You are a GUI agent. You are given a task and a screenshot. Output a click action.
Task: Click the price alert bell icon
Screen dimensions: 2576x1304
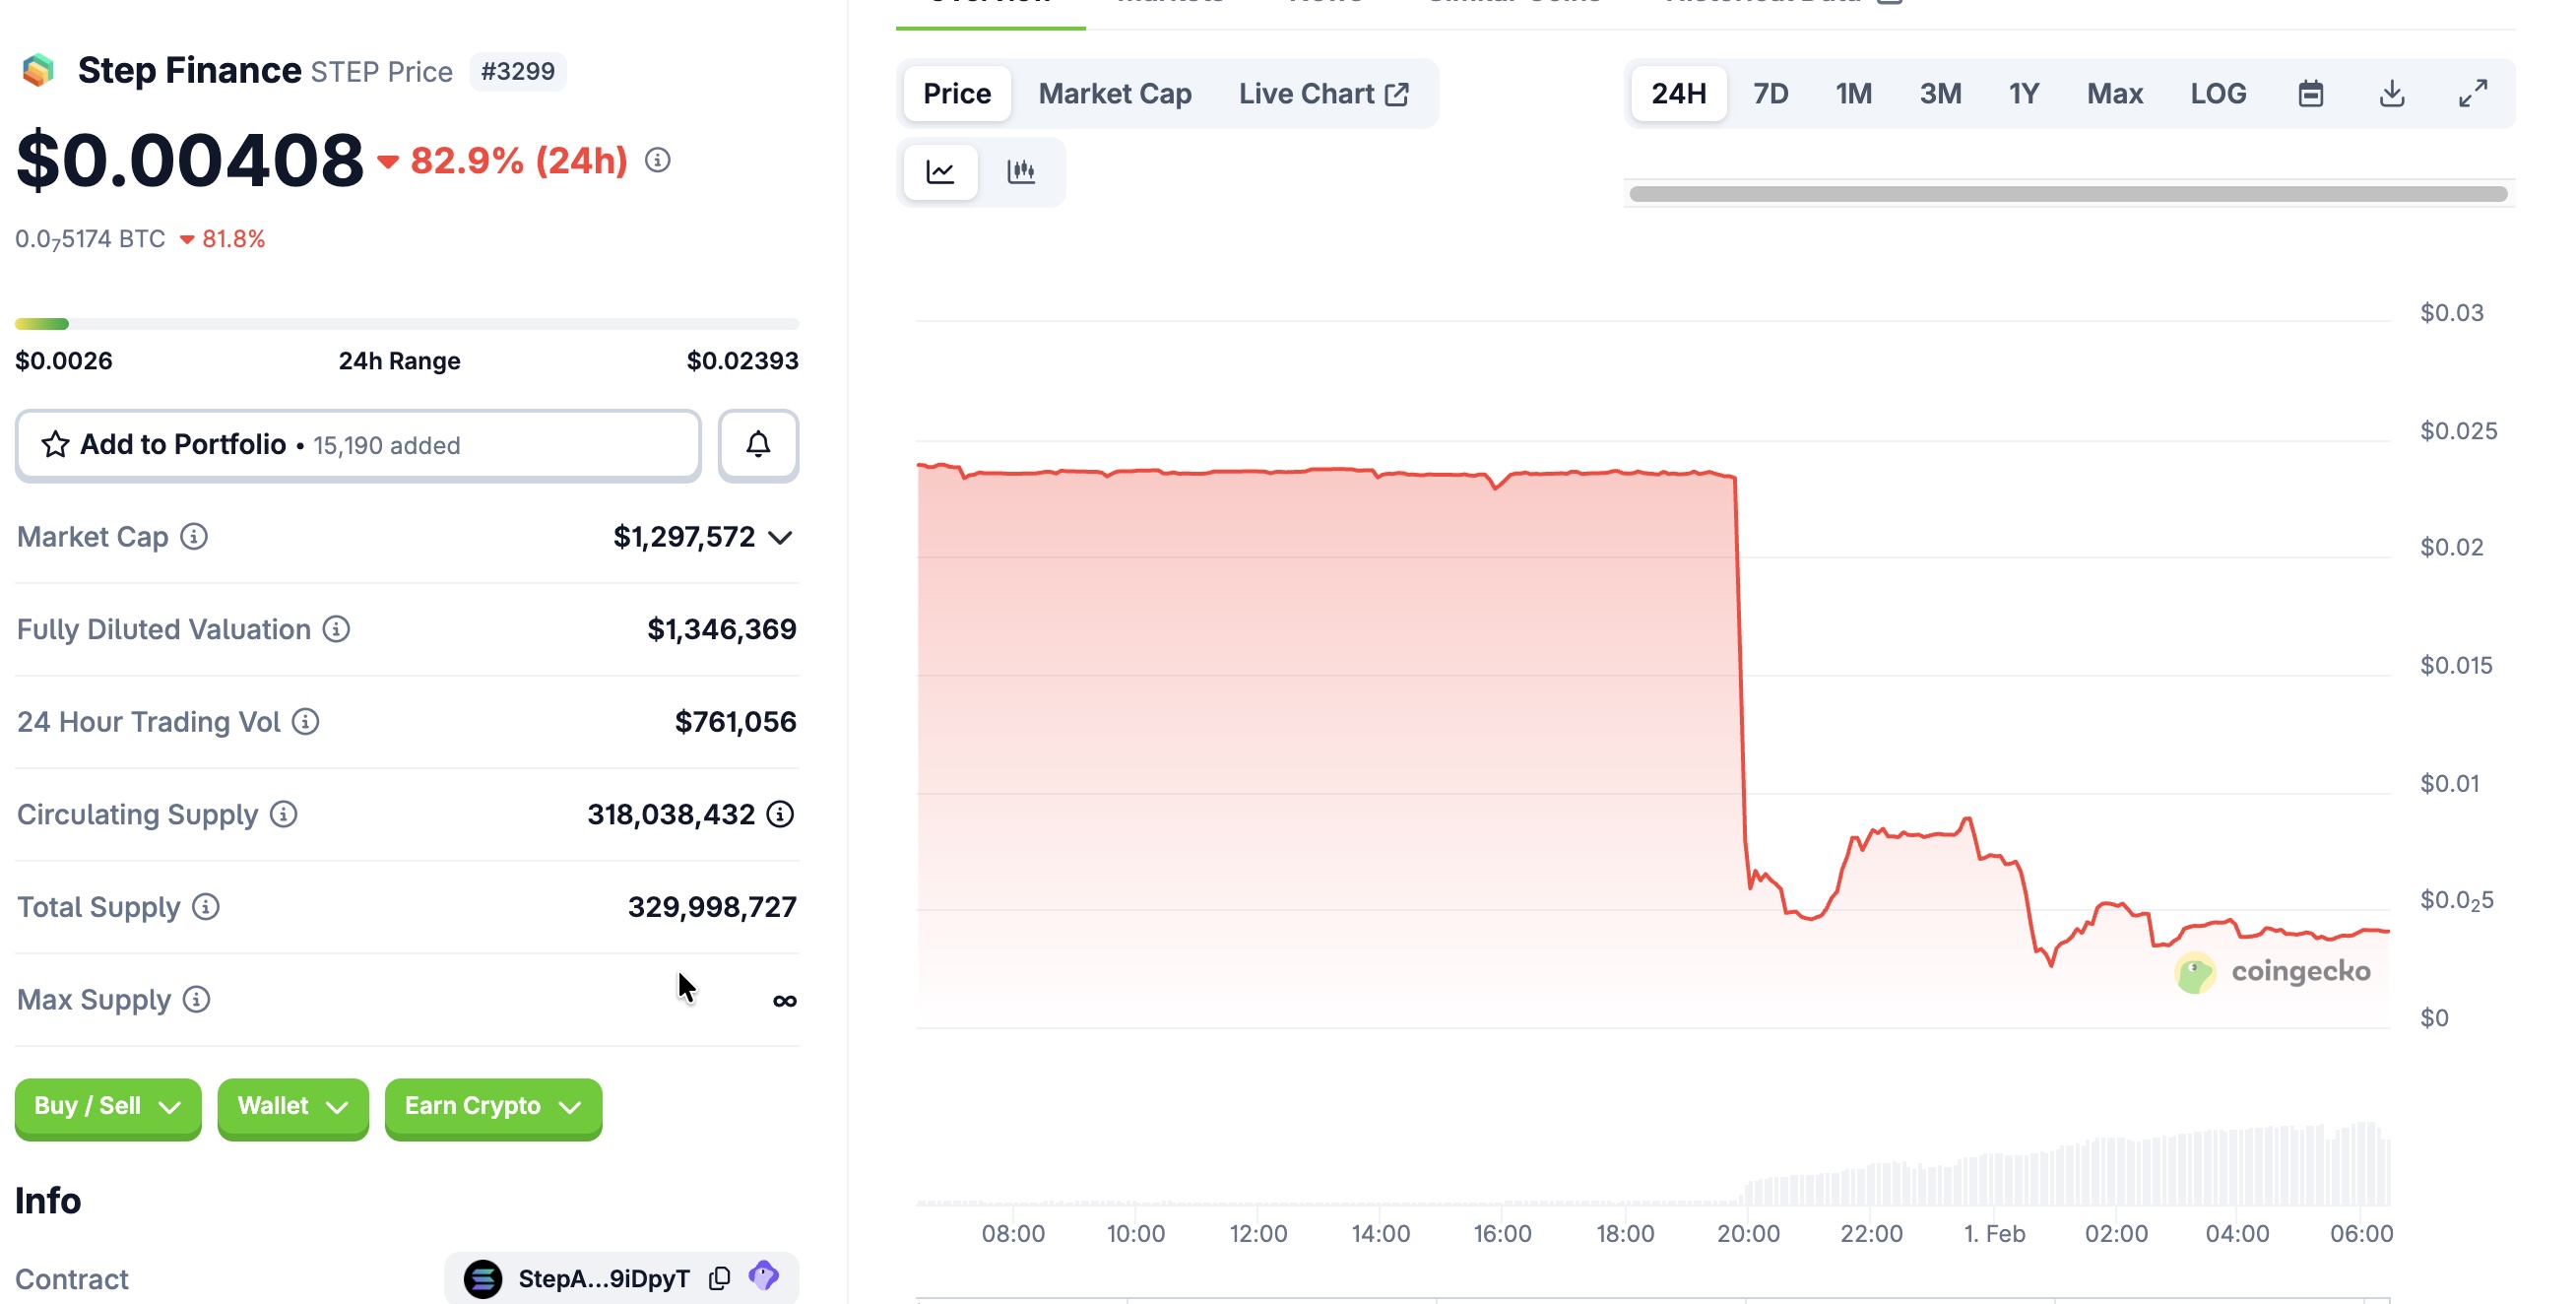pos(758,444)
